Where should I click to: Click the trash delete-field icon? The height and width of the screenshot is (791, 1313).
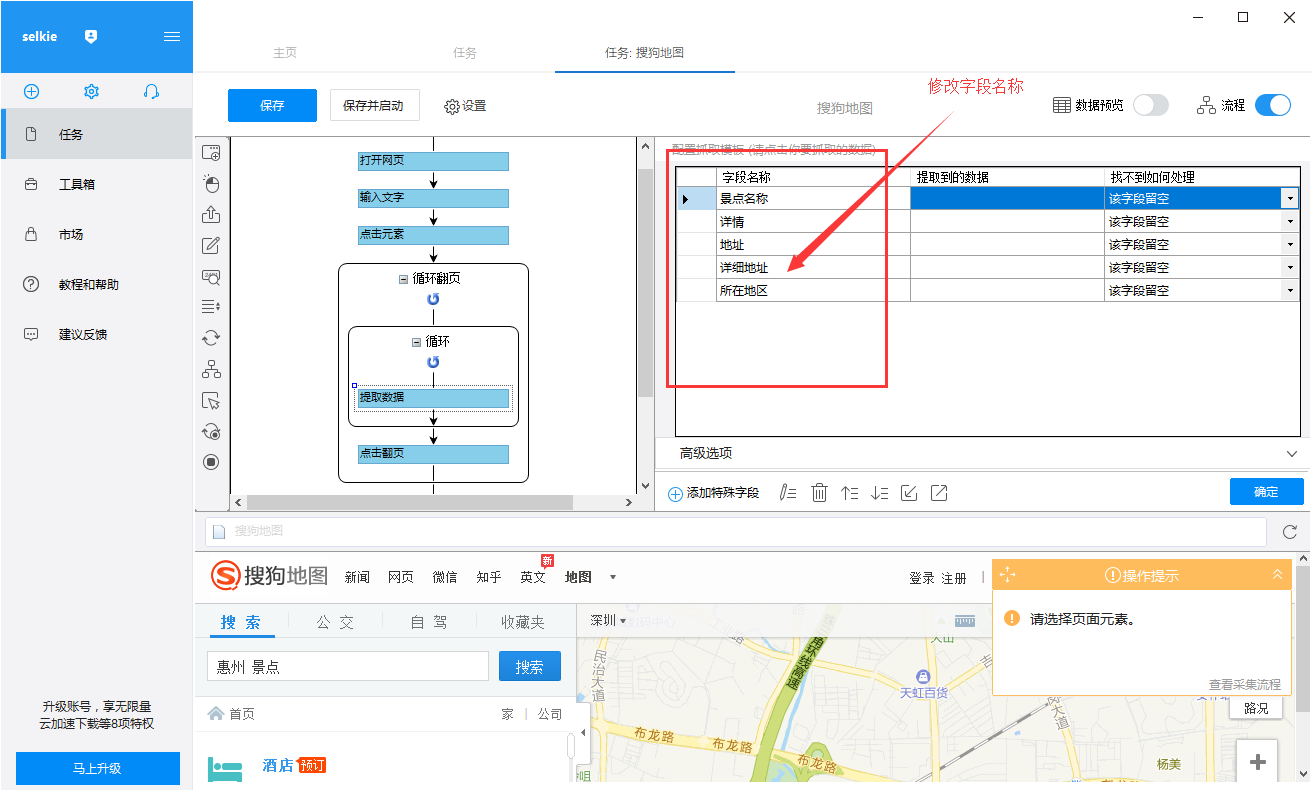point(819,492)
